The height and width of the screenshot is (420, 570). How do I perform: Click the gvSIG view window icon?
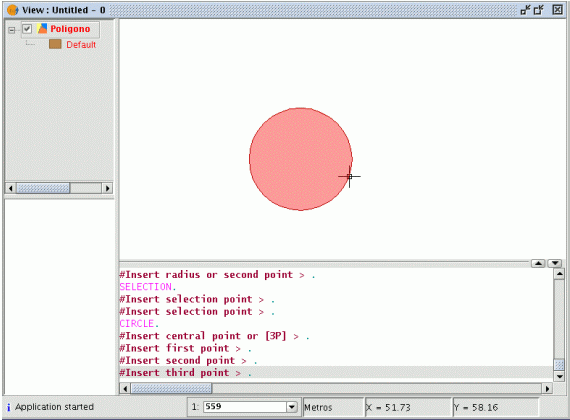click(12, 10)
